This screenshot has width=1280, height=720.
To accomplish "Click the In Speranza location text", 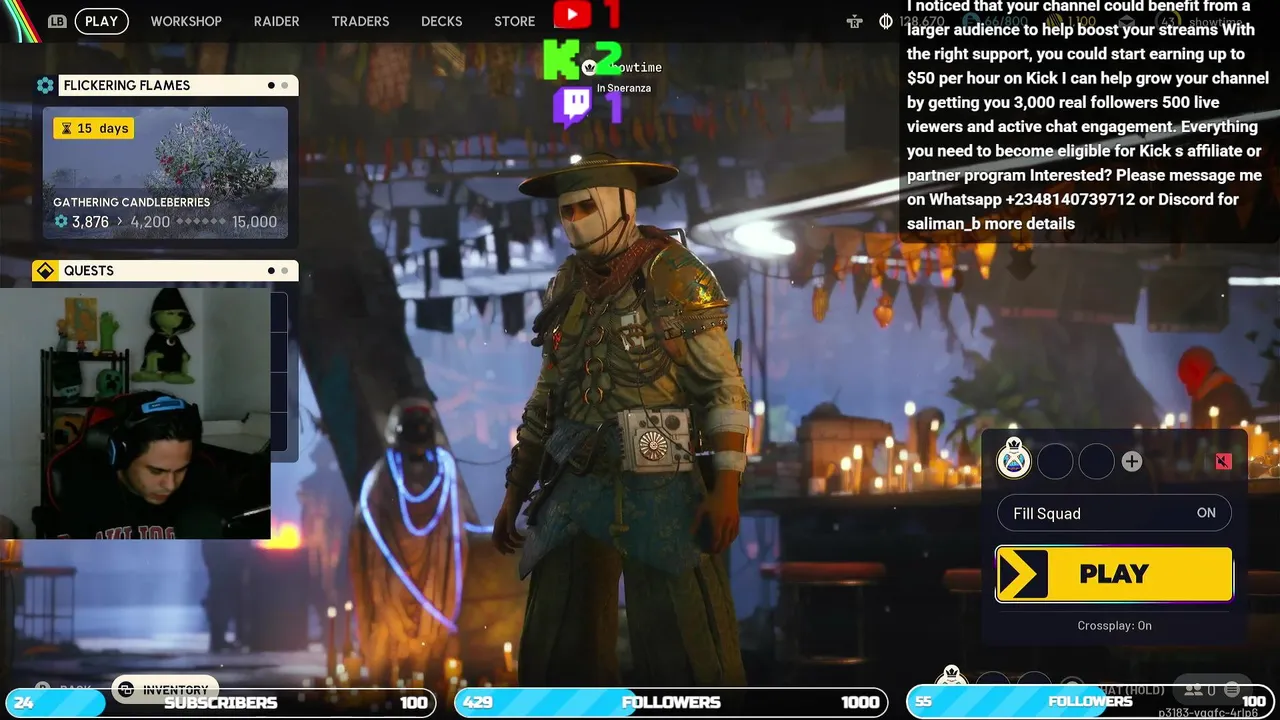I will [x=624, y=88].
